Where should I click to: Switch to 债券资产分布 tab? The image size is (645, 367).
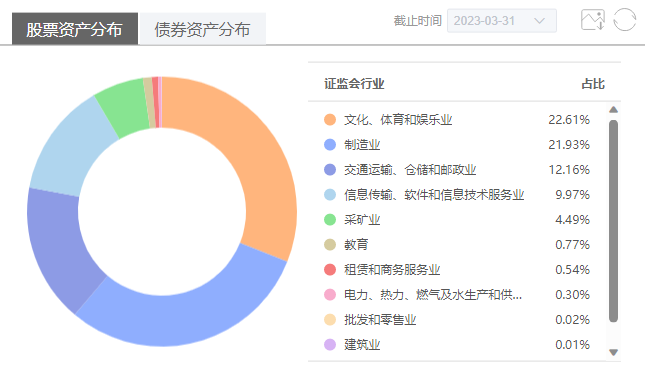[x=202, y=29]
